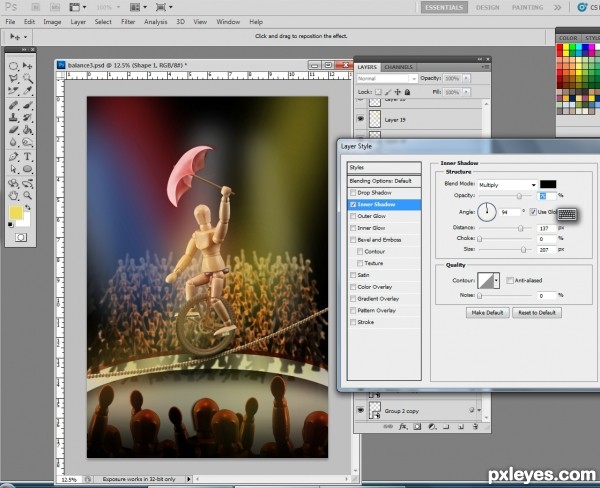Check the Anti-aliased option
The image size is (600, 488).
[509, 281]
